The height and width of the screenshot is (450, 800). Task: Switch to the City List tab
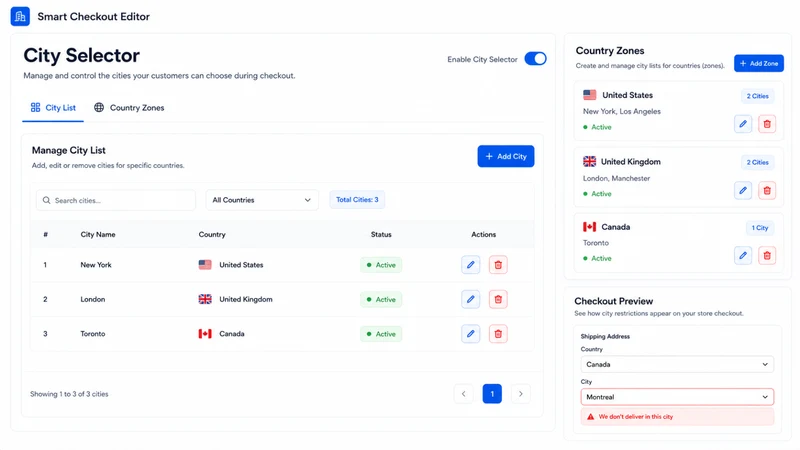(53, 108)
